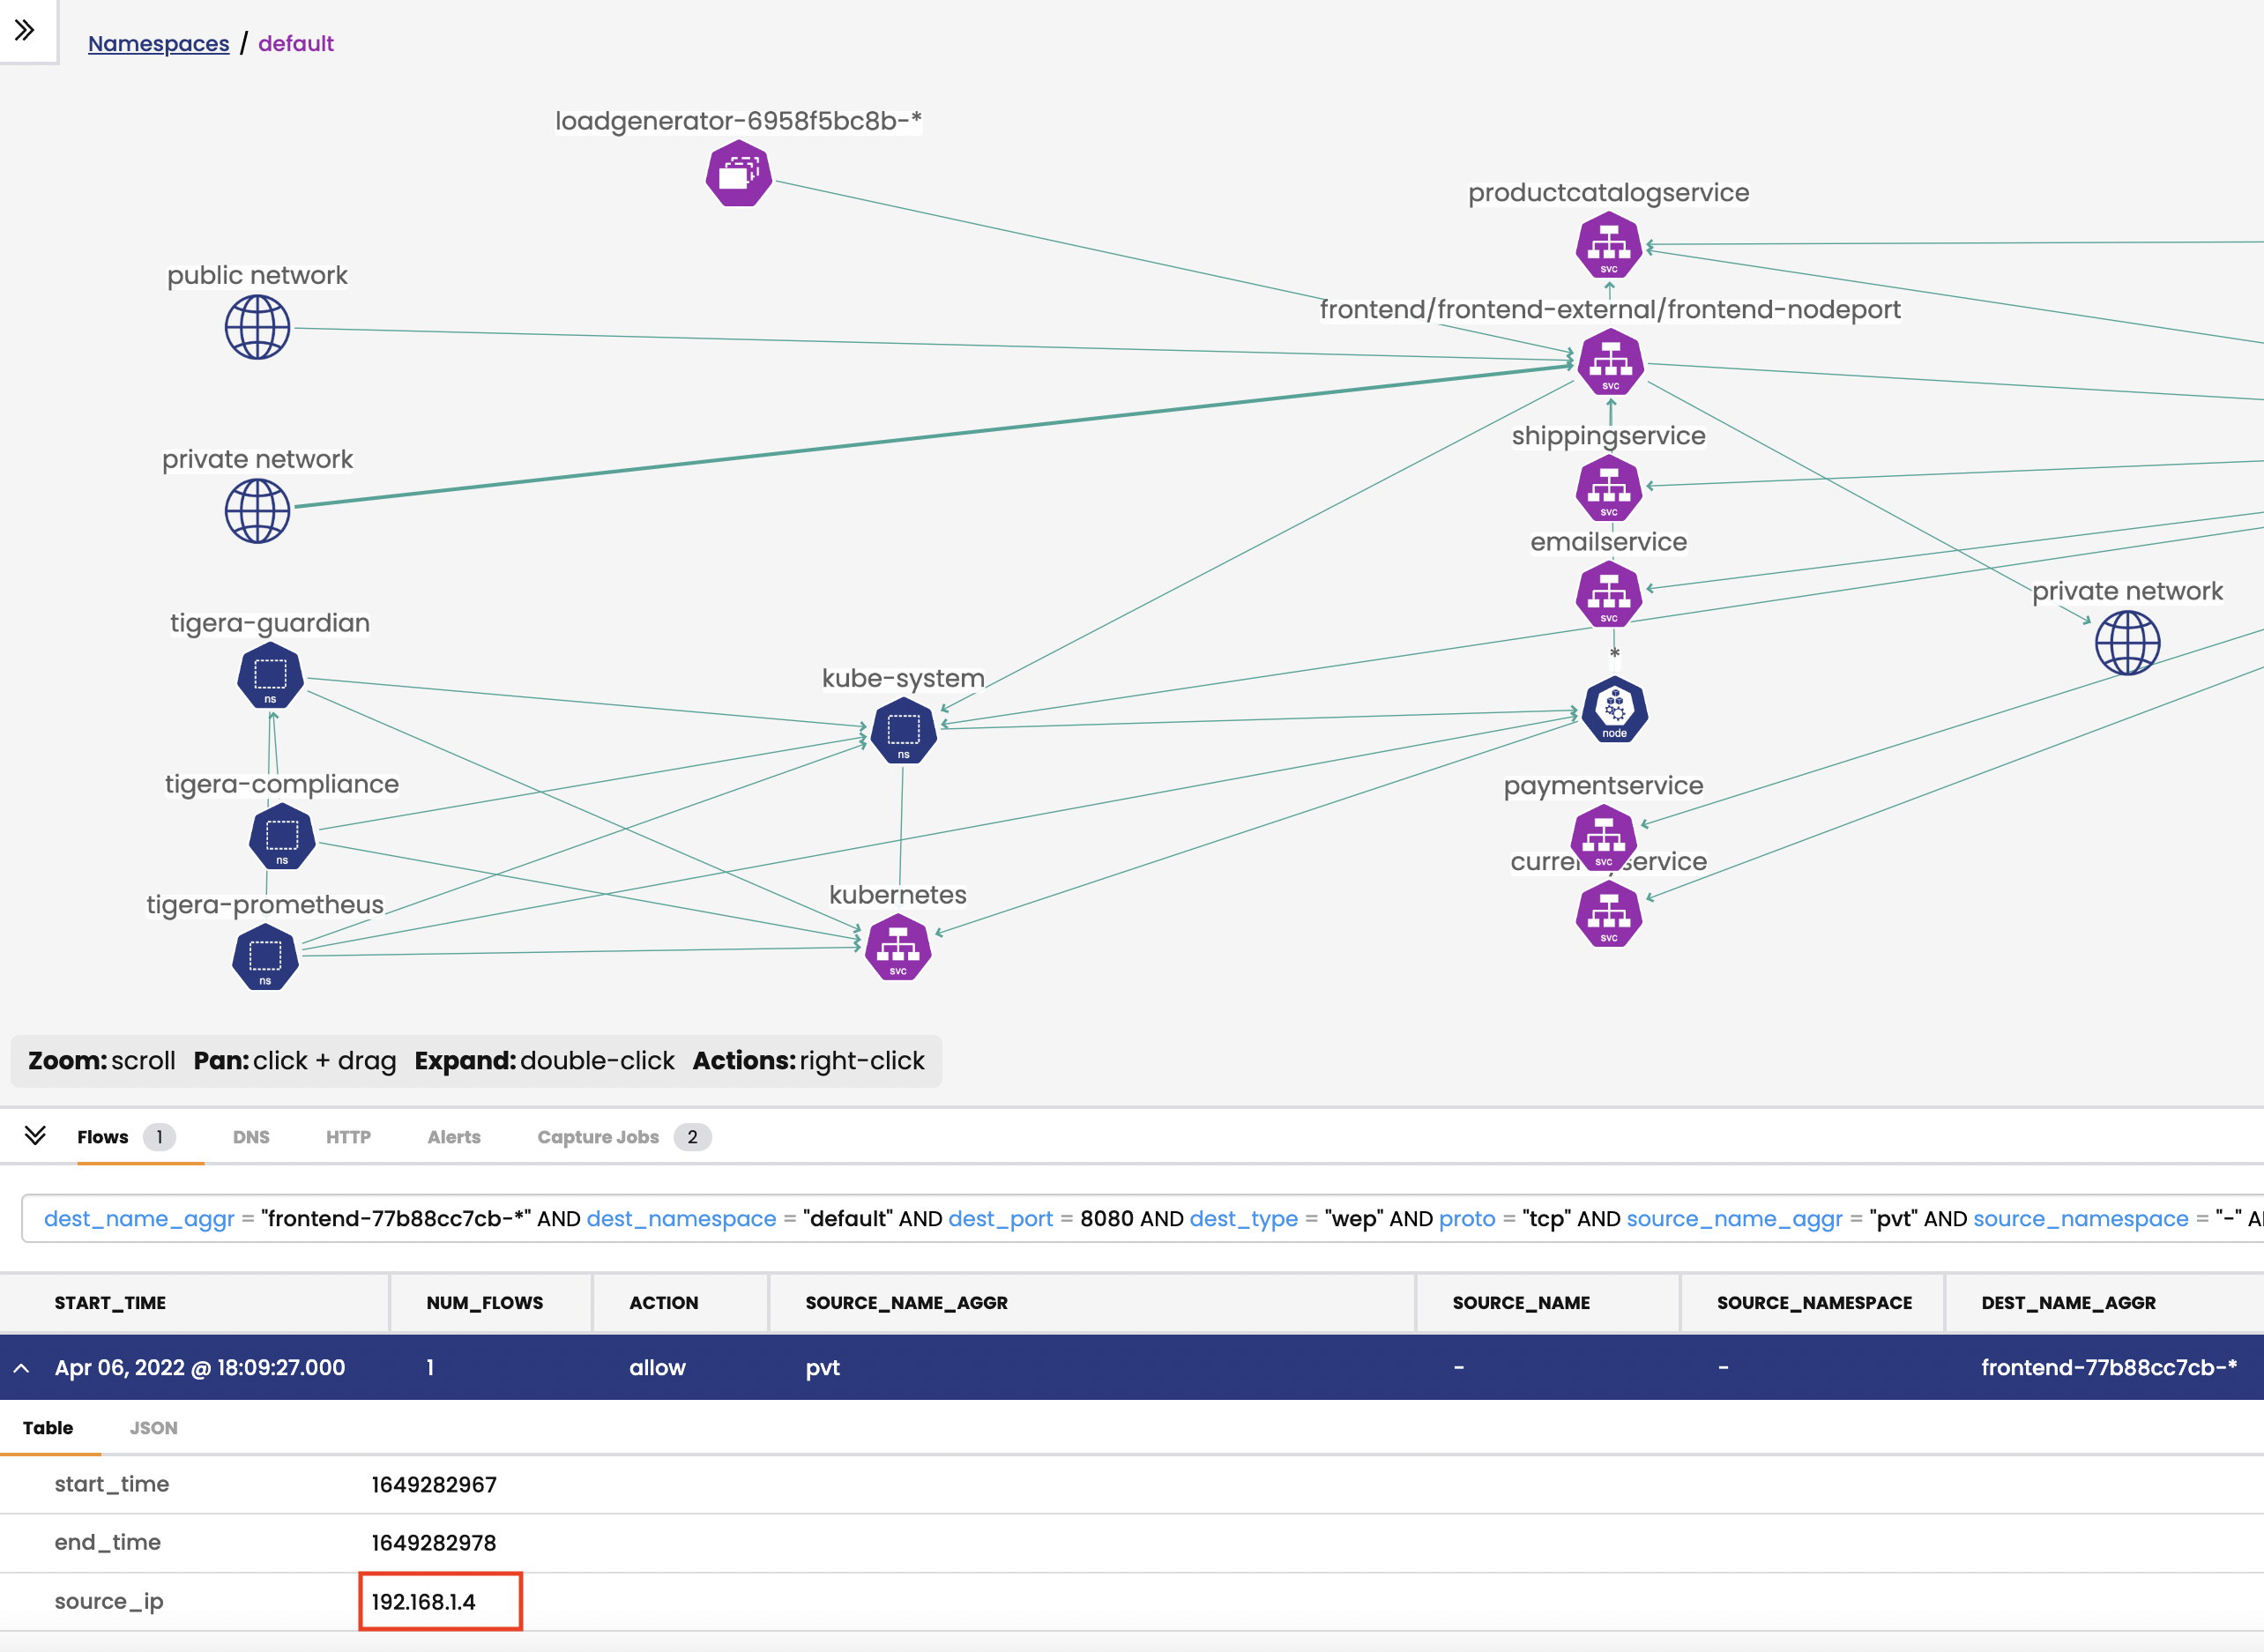Sort by START_TIME column header
The height and width of the screenshot is (1652, 2264).
pos(110,1303)
